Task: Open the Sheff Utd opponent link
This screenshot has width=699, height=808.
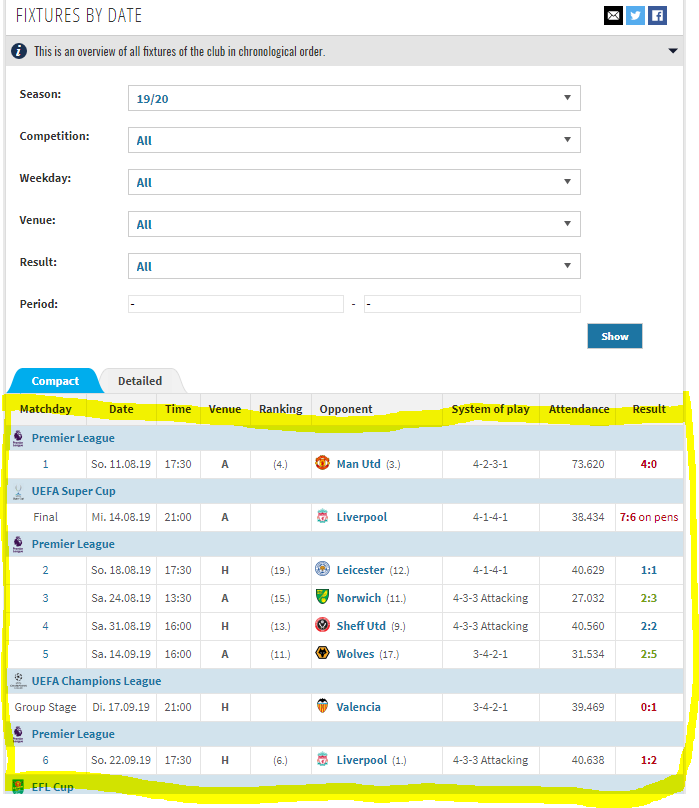Action: [361, 626]
